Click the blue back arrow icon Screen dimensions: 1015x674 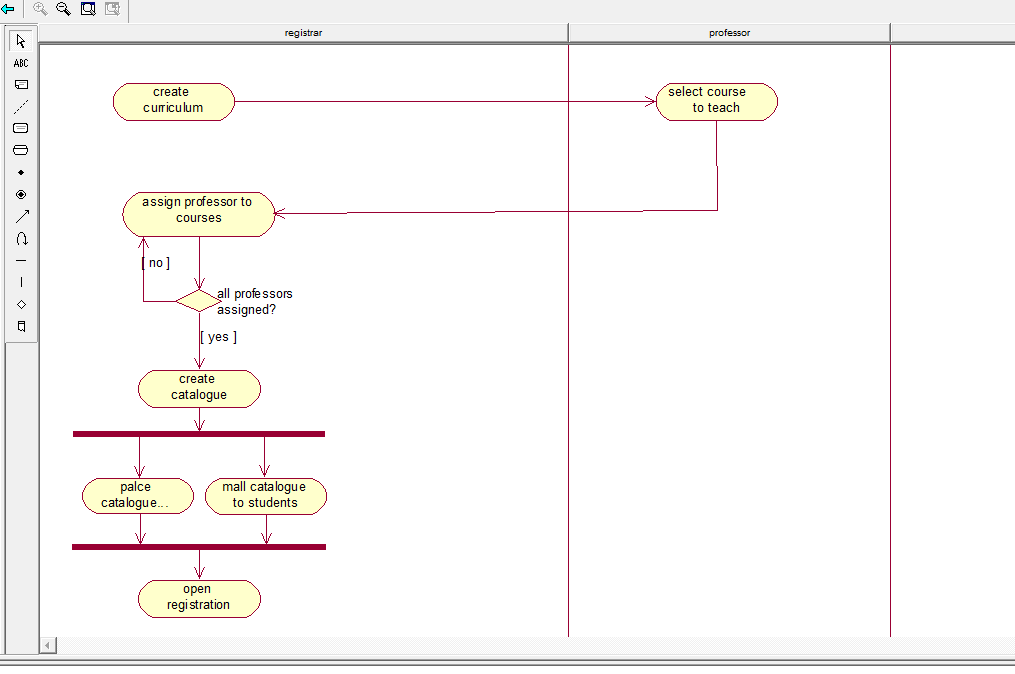click(x=8, y=9)
